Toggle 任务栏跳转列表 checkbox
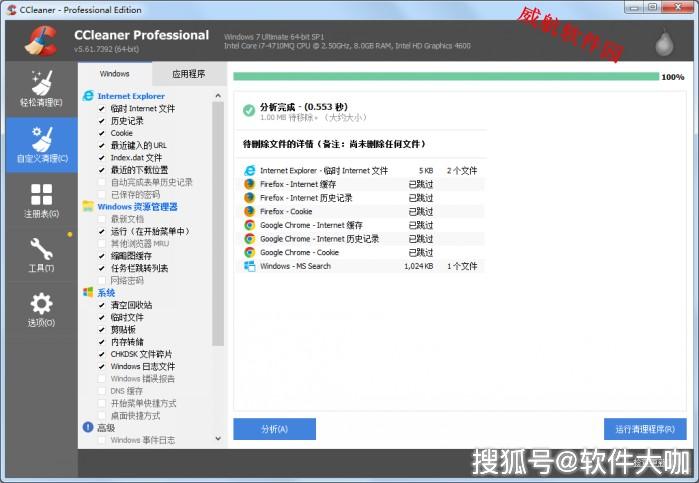Screen dimensions: 699x483 [102, 268]
